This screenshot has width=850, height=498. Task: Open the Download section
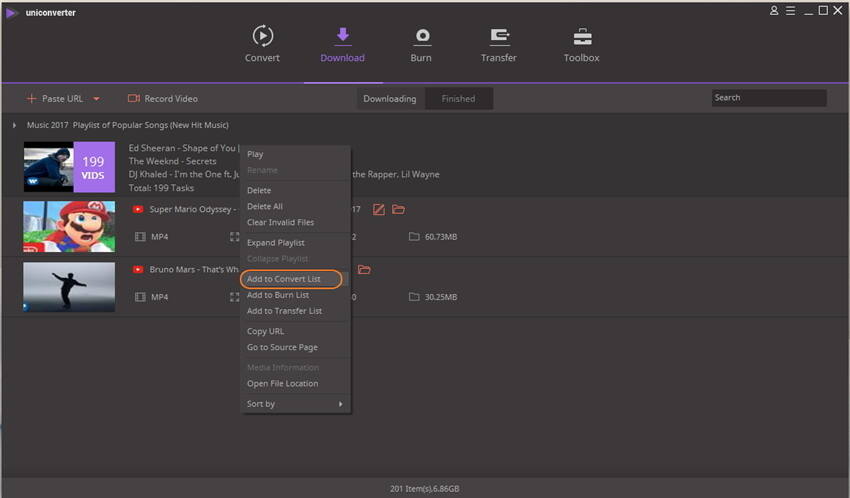[x=343, y=44]
